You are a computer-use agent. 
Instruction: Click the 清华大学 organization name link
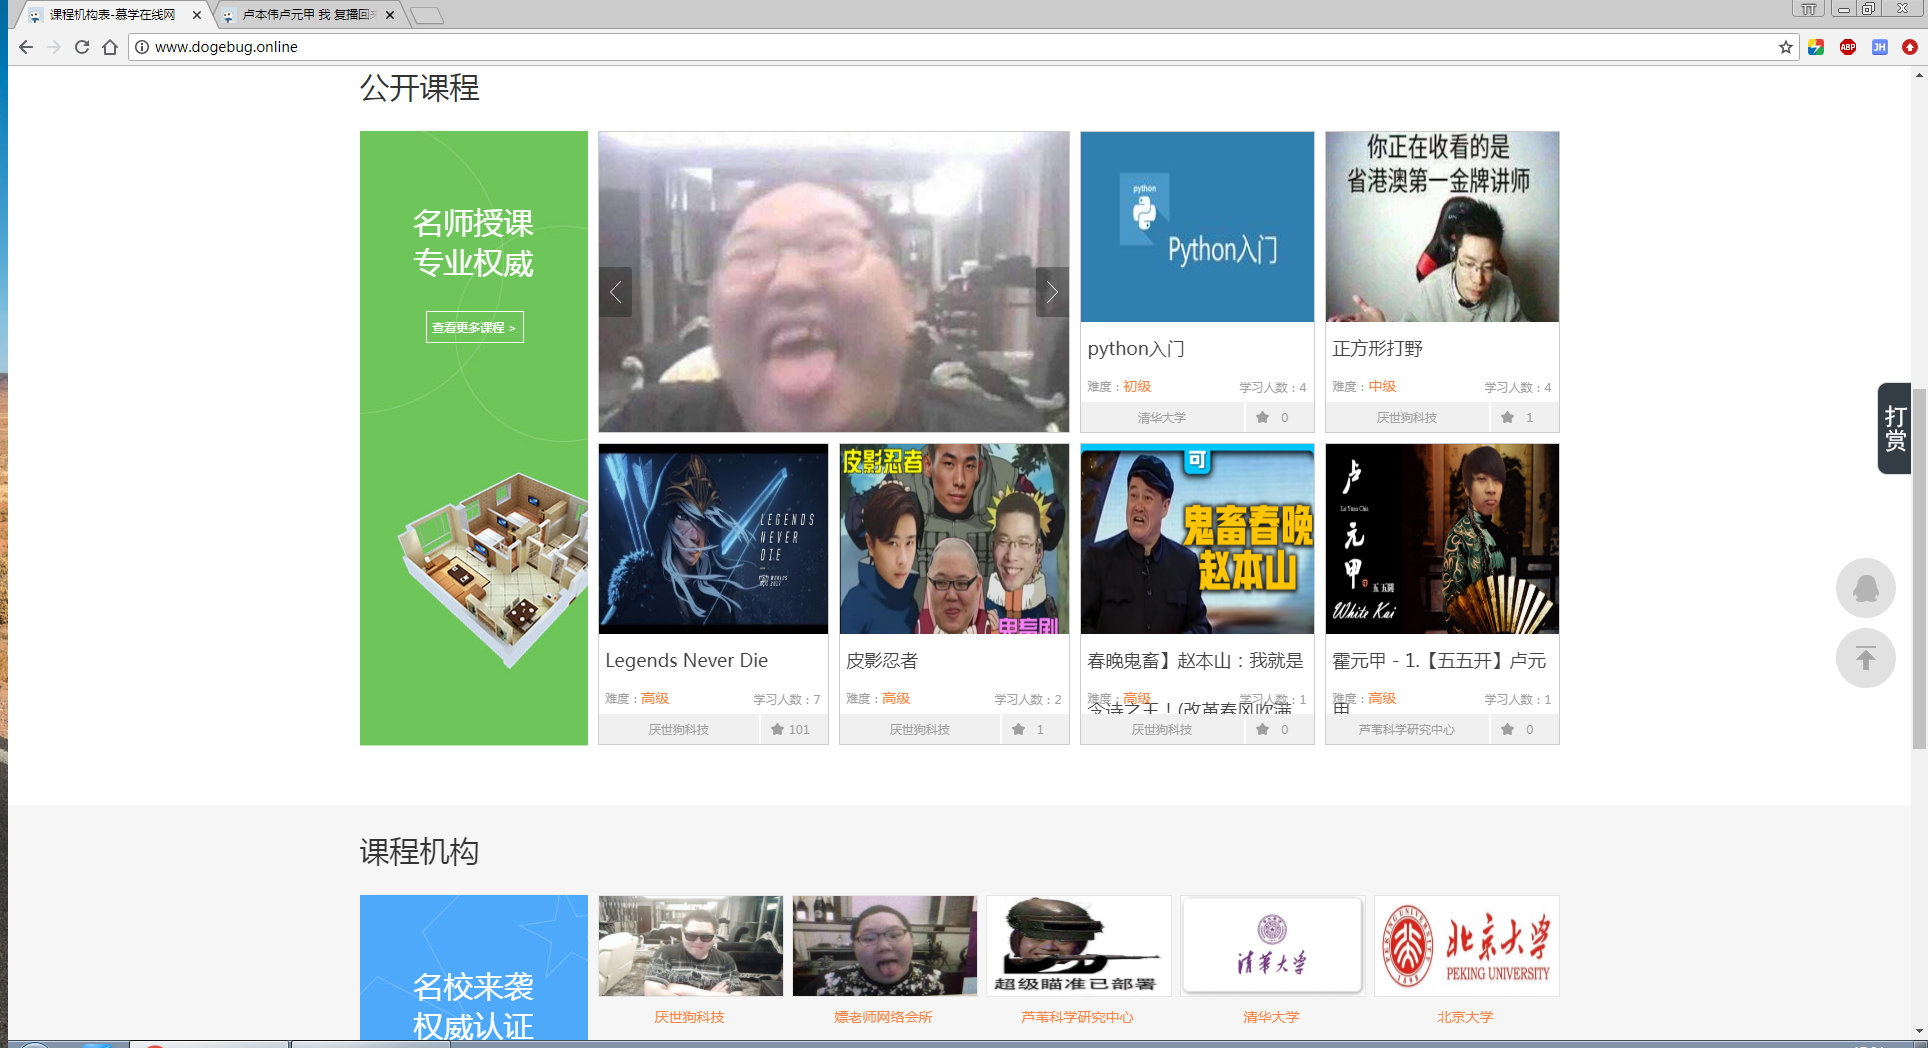click(1271, 1017)
